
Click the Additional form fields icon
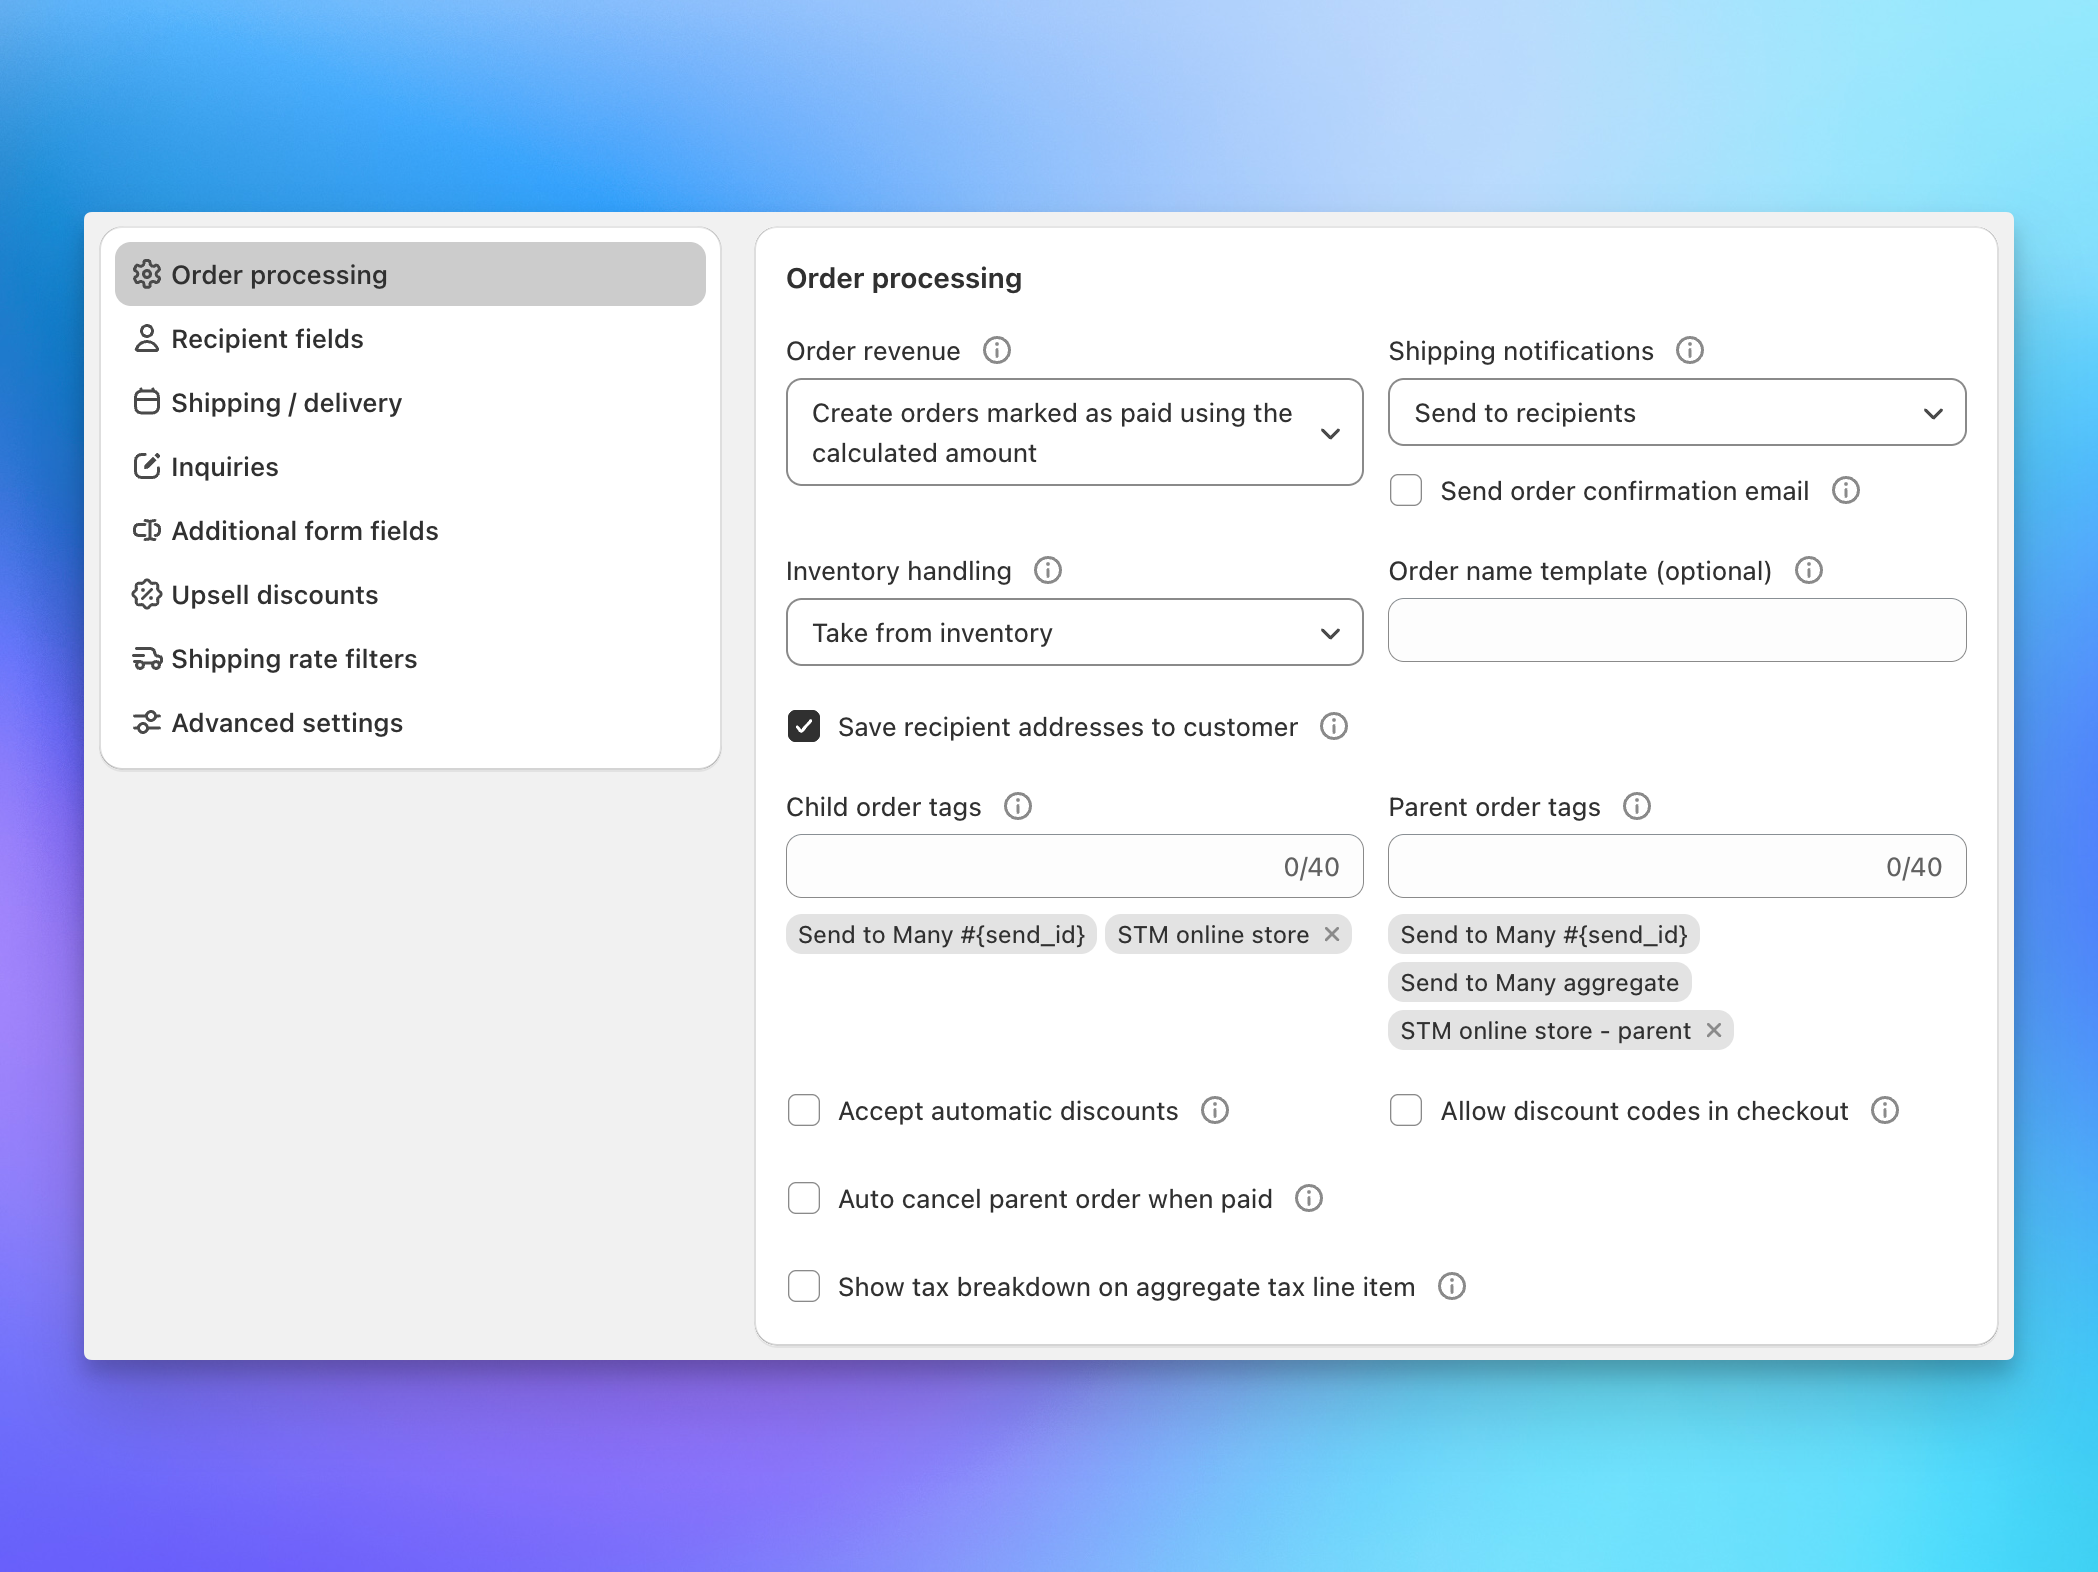146,530
